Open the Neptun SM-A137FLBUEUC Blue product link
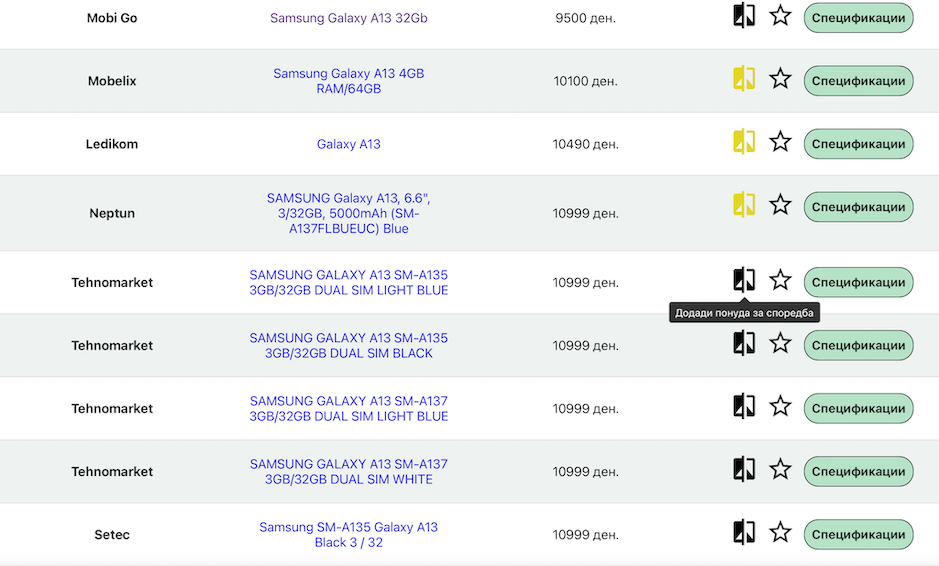This screenshot has height=566, width=939. pyautogui.click(x=348, y=213)
